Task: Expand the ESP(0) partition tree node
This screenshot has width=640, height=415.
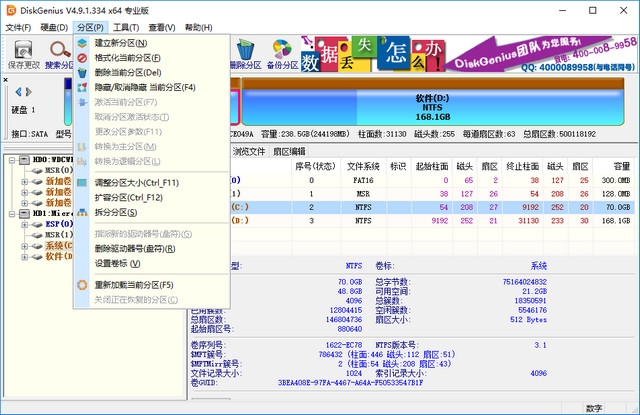Action: tap(23, 223)
